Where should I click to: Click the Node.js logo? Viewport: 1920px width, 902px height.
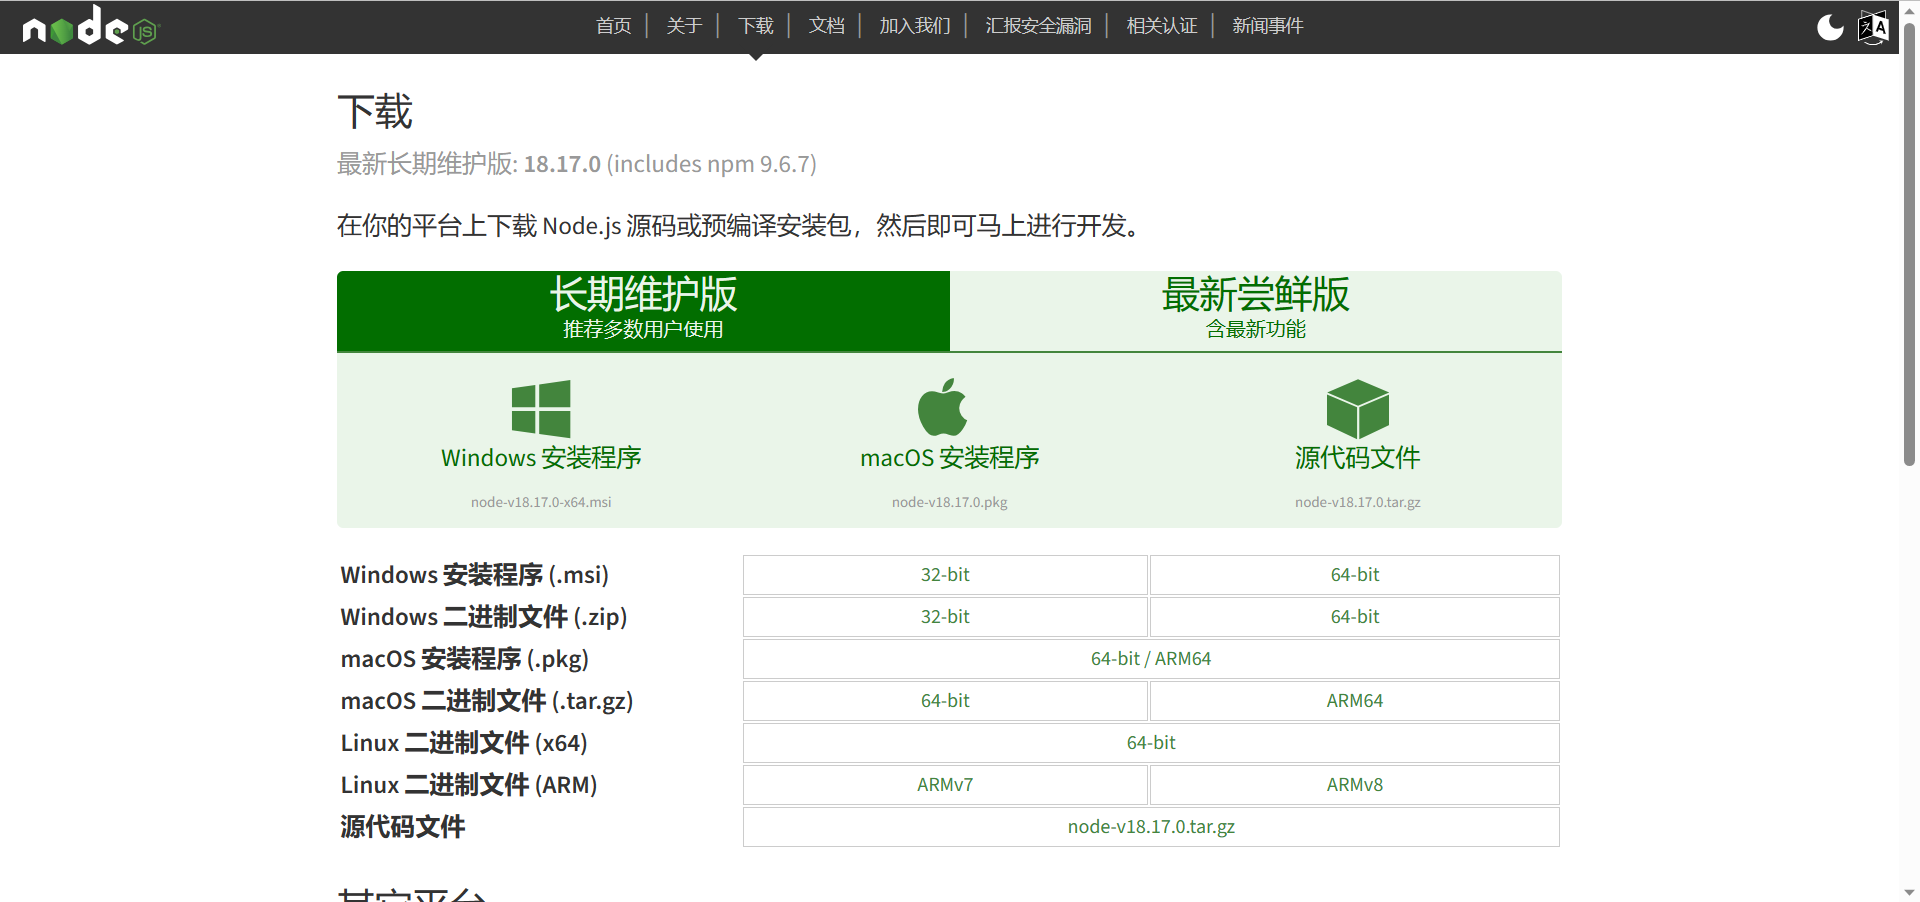coord(90,27)
